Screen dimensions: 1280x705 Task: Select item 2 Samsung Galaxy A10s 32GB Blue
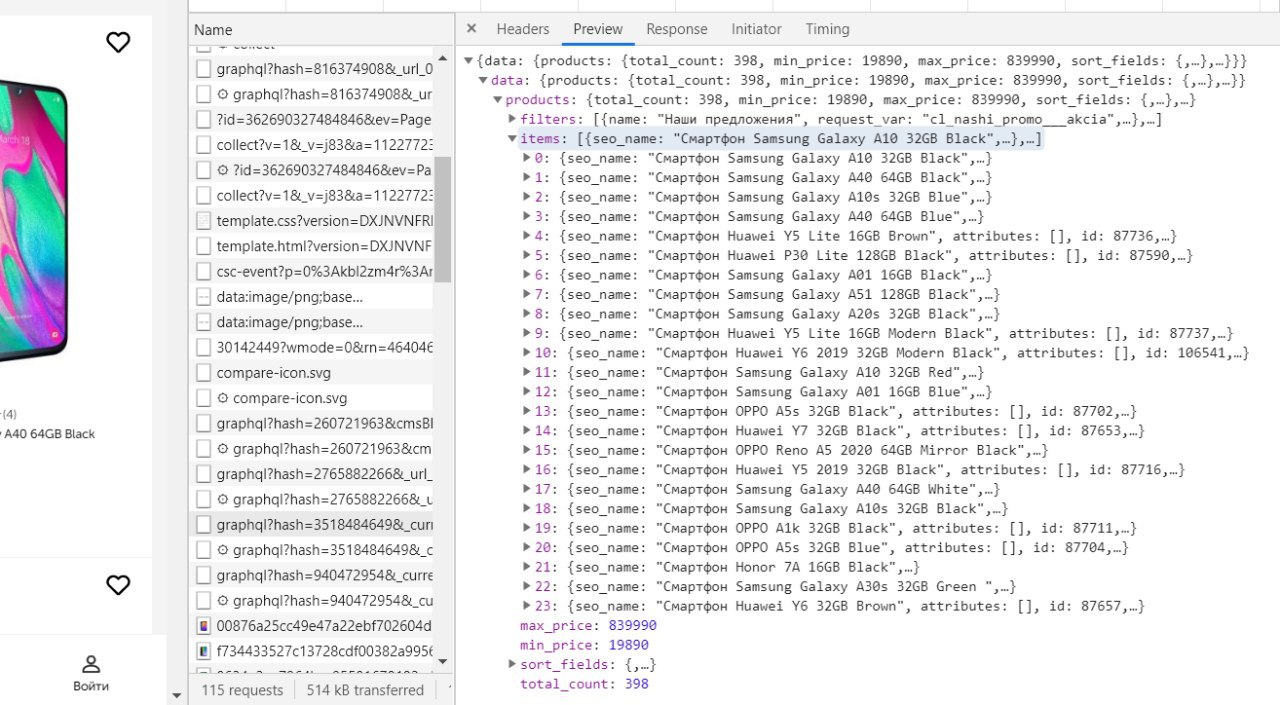[764, 197]
